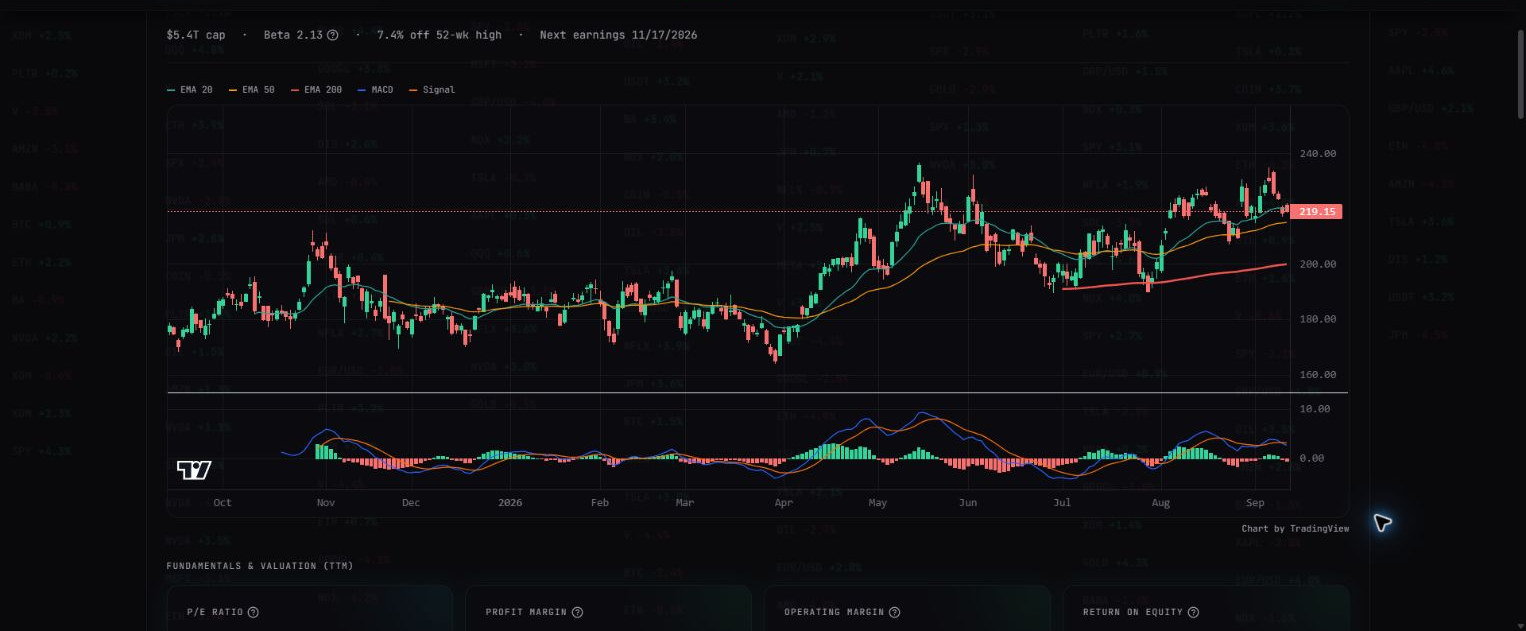Click the $5.4T cap text
This screenshot has height=631, width=1526.
[x=196, y=35]
